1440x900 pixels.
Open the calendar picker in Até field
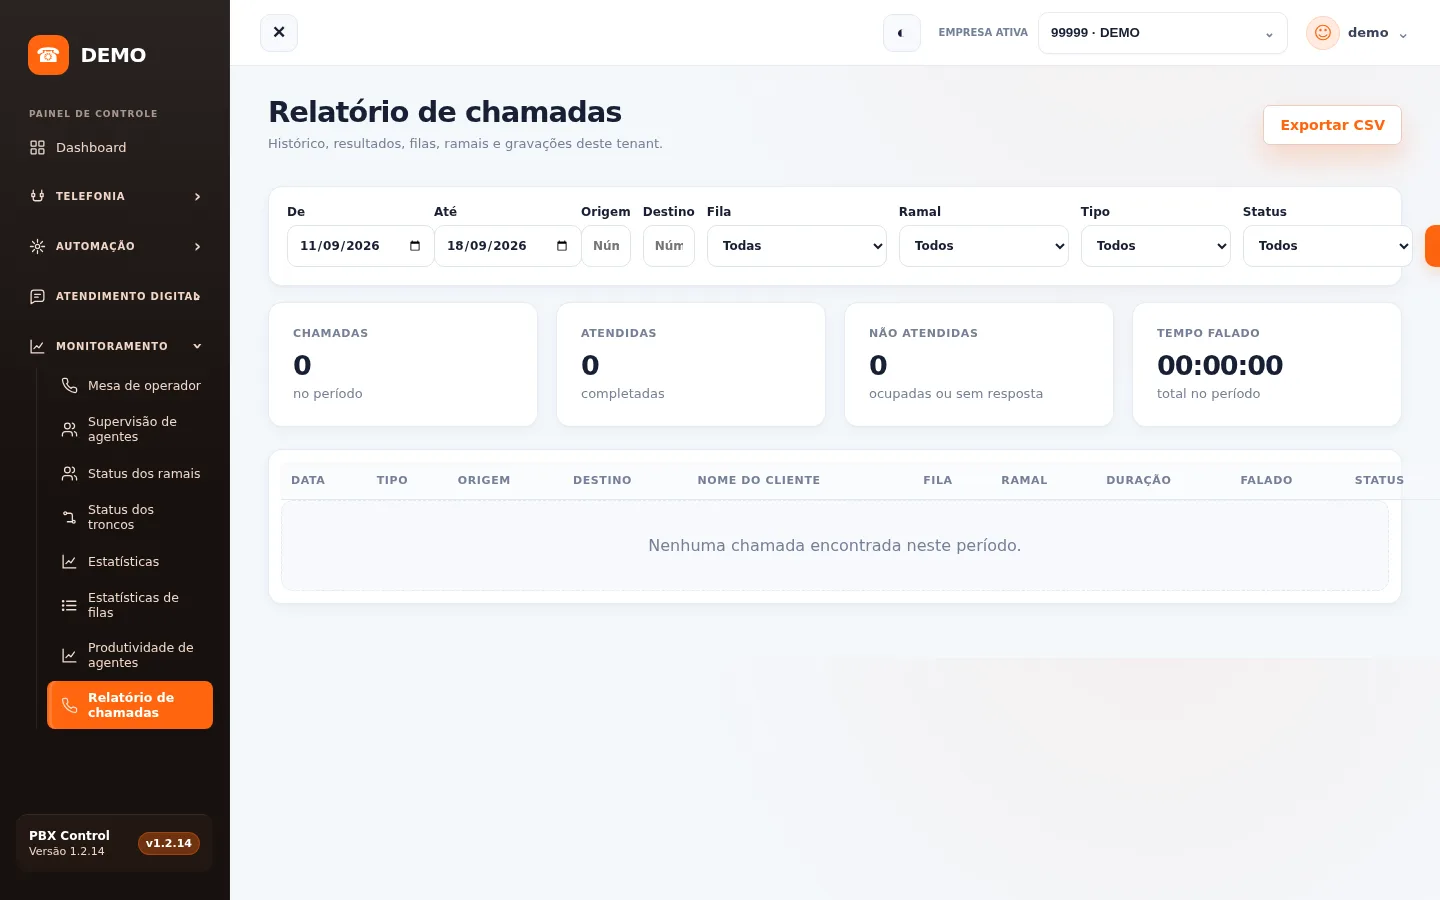click(562, 246)
